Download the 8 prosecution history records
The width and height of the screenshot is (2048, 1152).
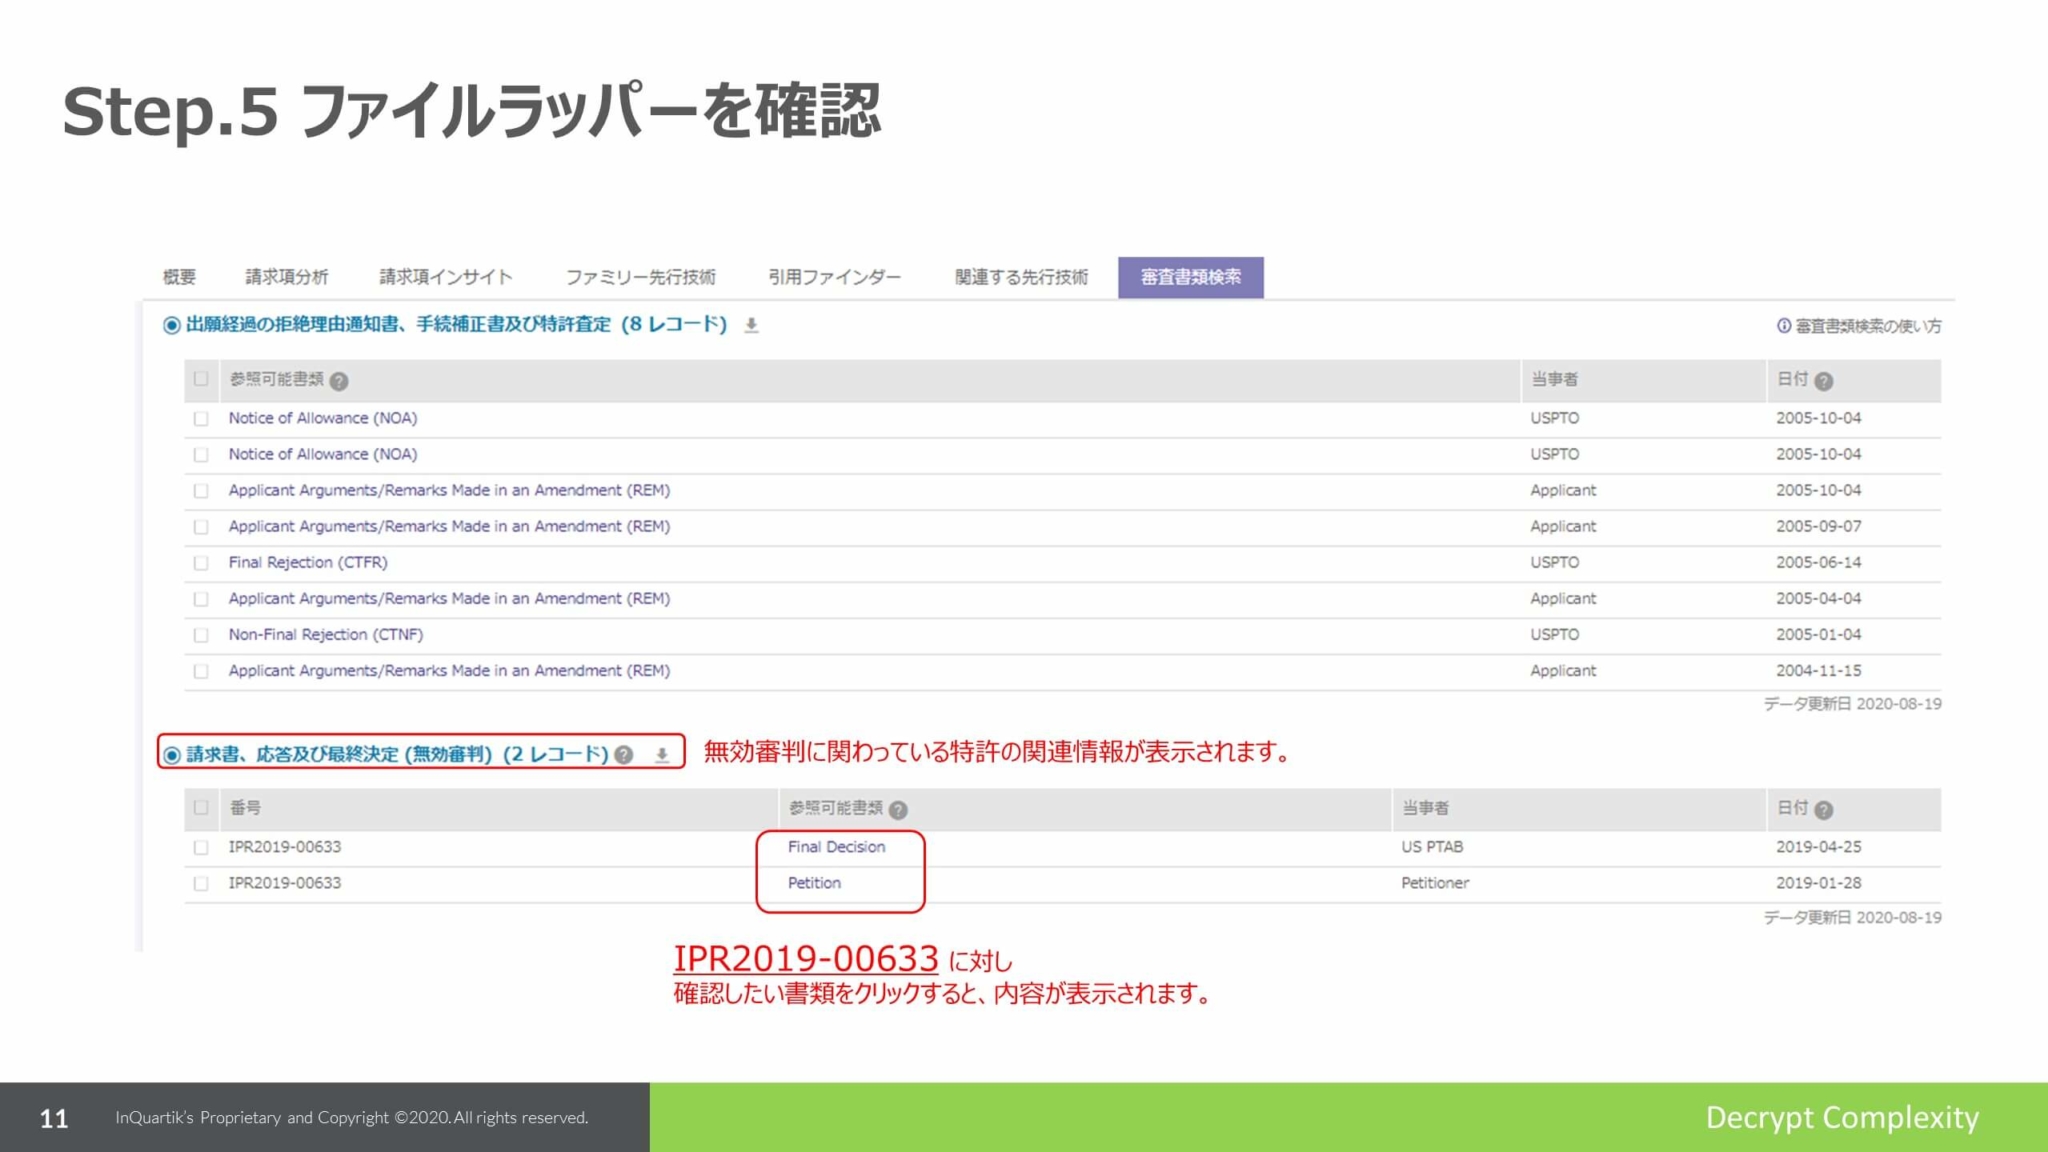pyautogui.click(x=751, y=325)
